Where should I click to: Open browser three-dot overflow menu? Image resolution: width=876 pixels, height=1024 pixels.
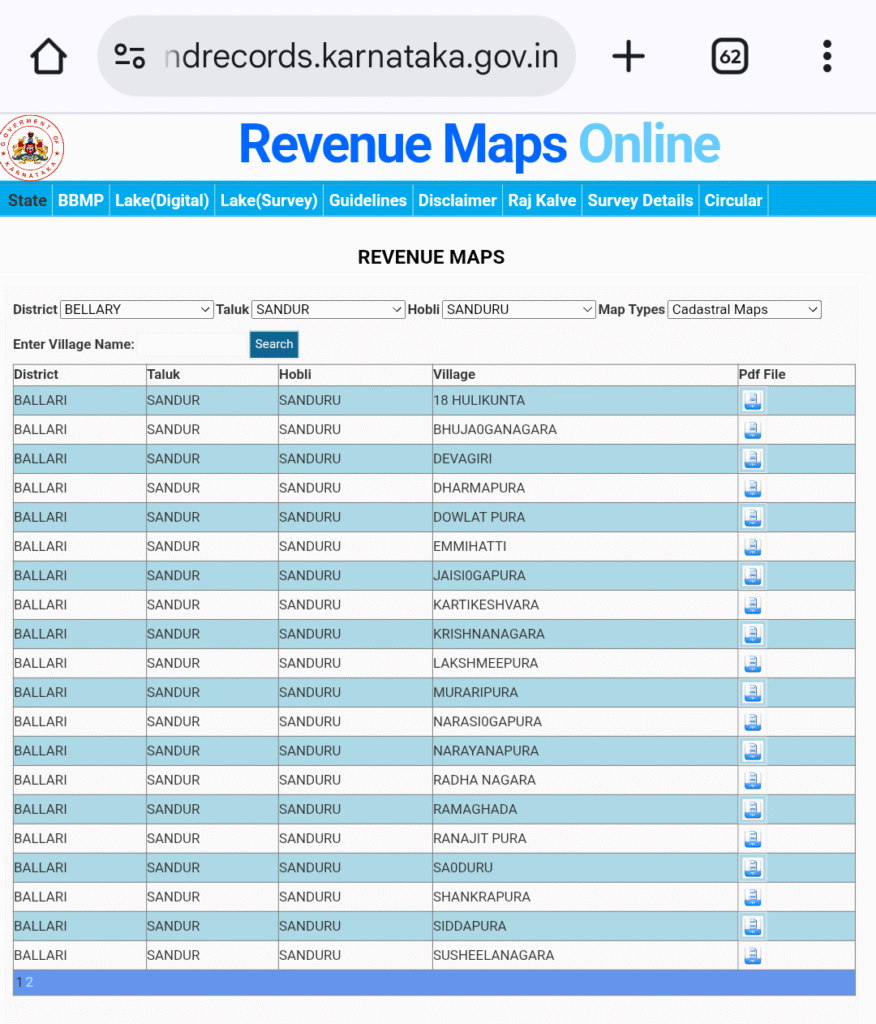click(827, 56)
